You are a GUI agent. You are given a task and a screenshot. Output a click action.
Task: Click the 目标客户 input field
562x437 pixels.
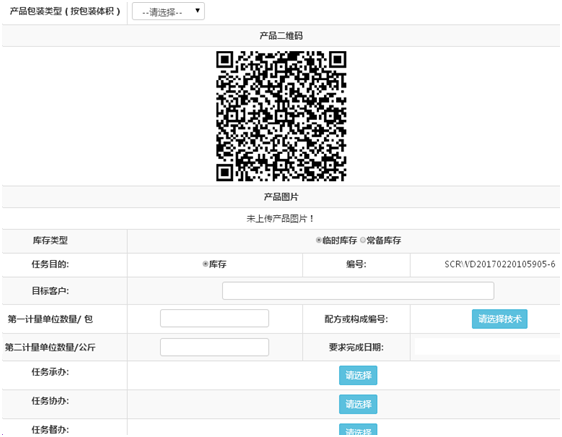(358, 291)
